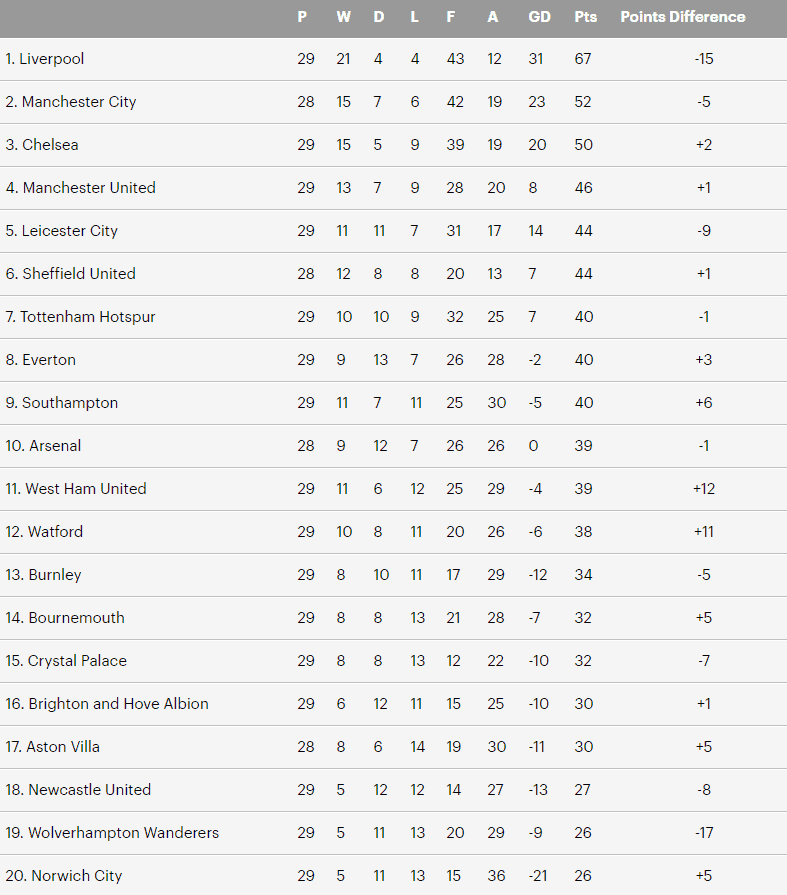Select Tottenham Hotspur entry

pos(80,317)
